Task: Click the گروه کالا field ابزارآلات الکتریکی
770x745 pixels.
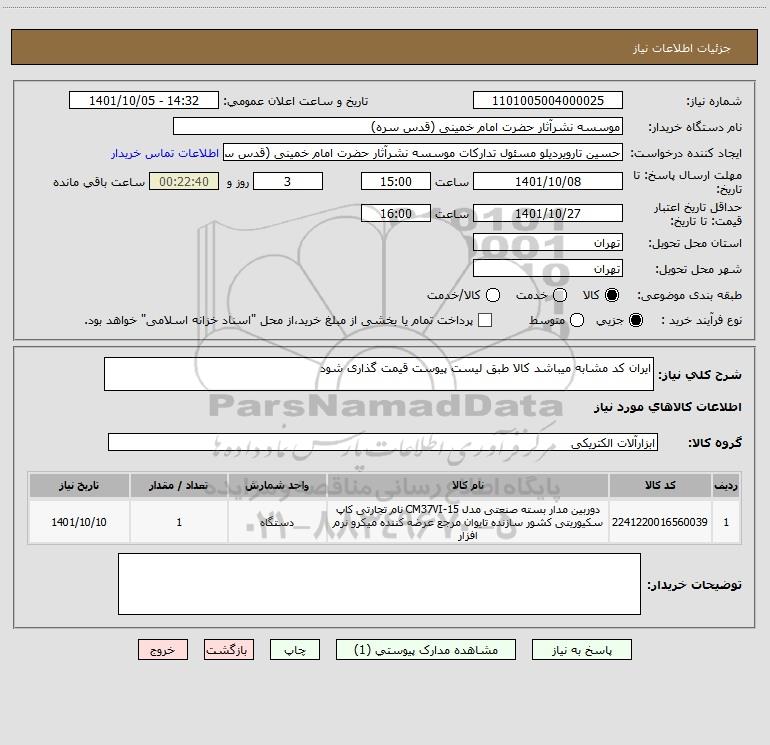Action: tap(383, 442)
